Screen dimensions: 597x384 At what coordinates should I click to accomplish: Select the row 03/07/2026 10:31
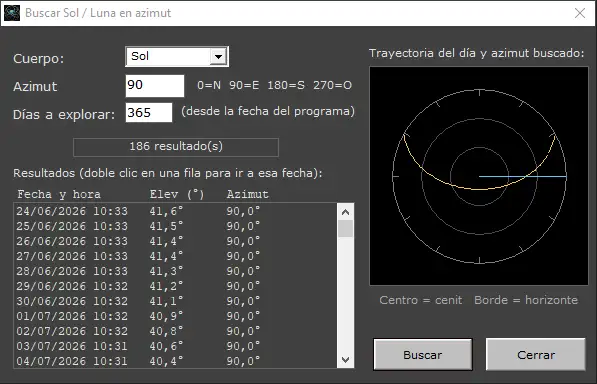[x=175, y=346]
